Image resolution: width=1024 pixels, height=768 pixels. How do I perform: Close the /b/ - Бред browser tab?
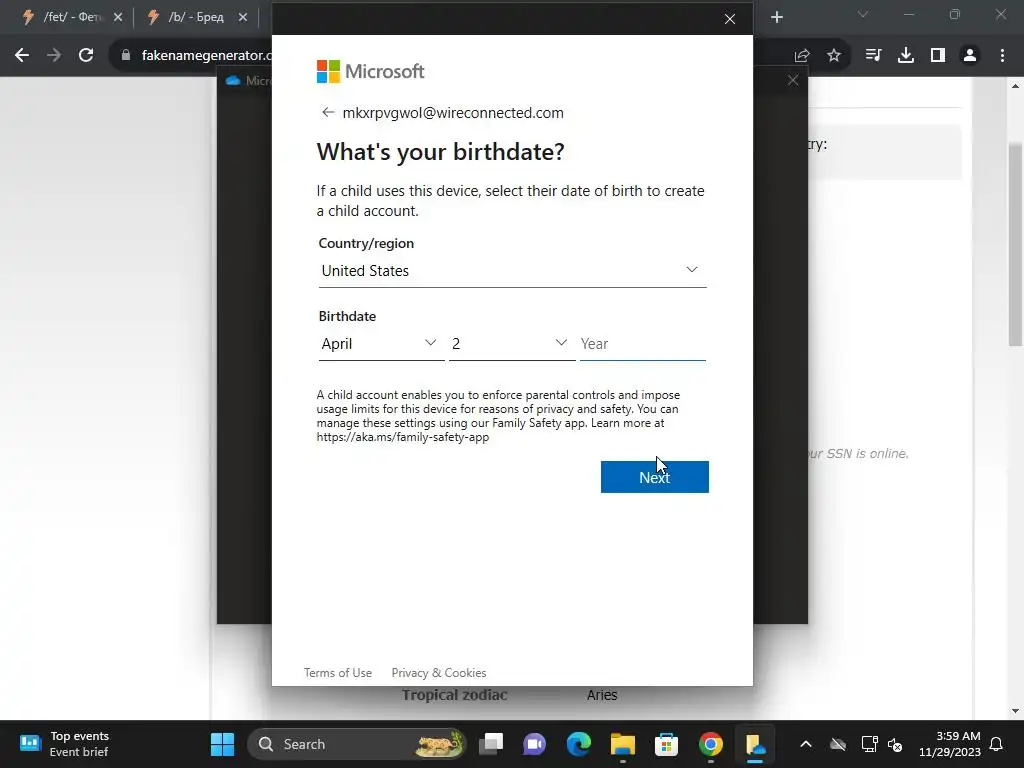pos(243,17)
